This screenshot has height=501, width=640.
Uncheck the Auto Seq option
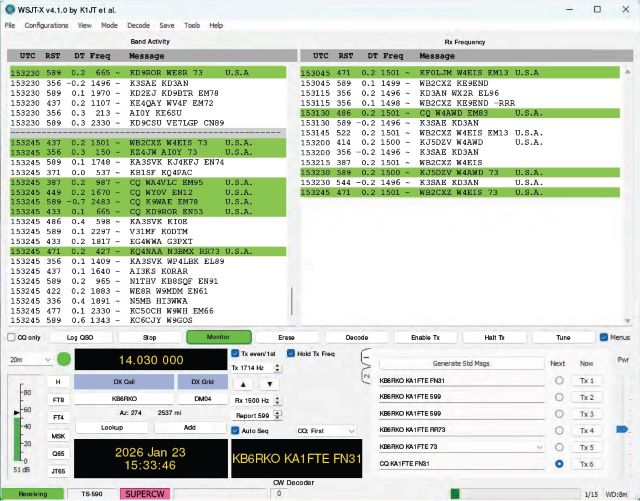pos(235,430)
